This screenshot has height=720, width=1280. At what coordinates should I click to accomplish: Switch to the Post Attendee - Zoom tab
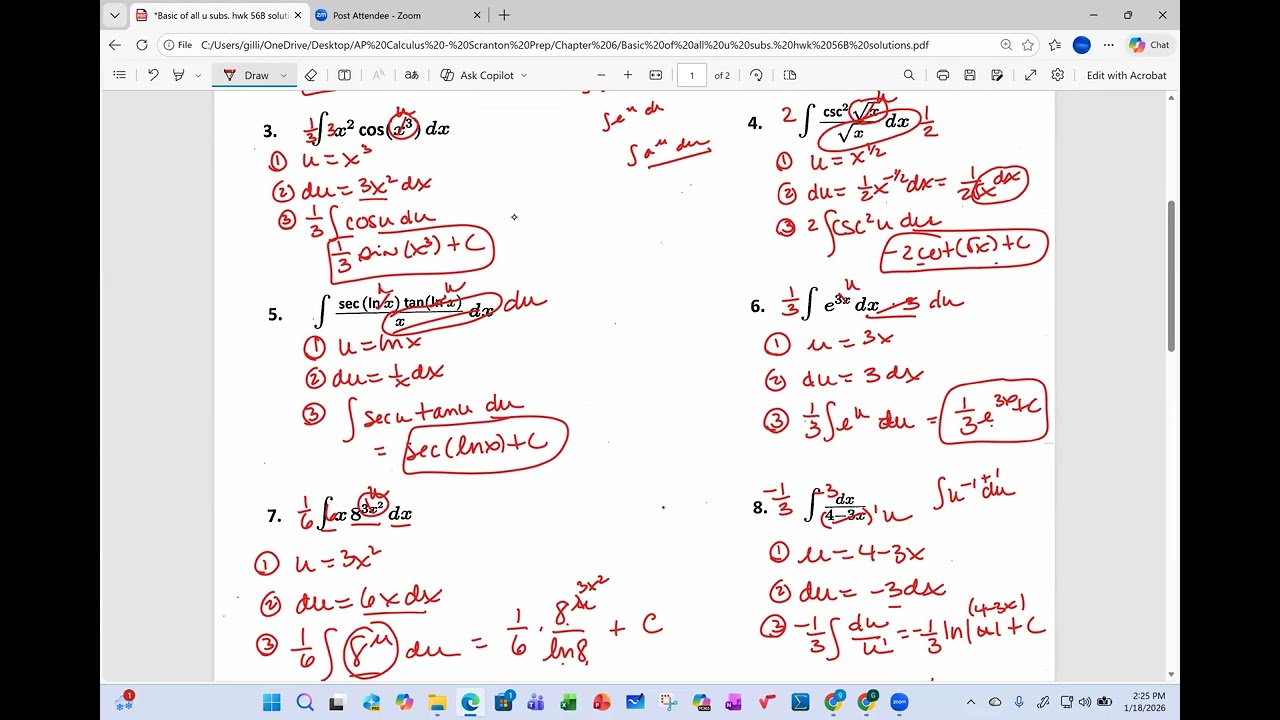390,15
